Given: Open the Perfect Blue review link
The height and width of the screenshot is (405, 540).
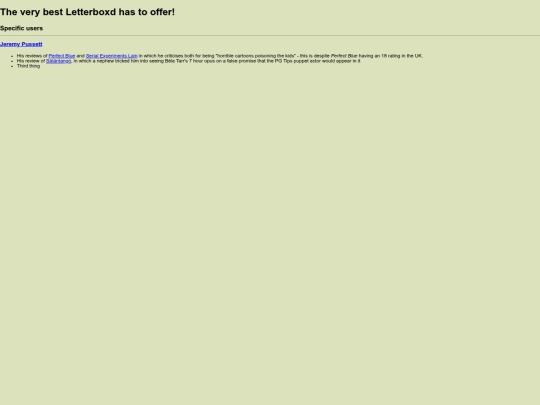Looking at the screenshot, I should [62, 56].
